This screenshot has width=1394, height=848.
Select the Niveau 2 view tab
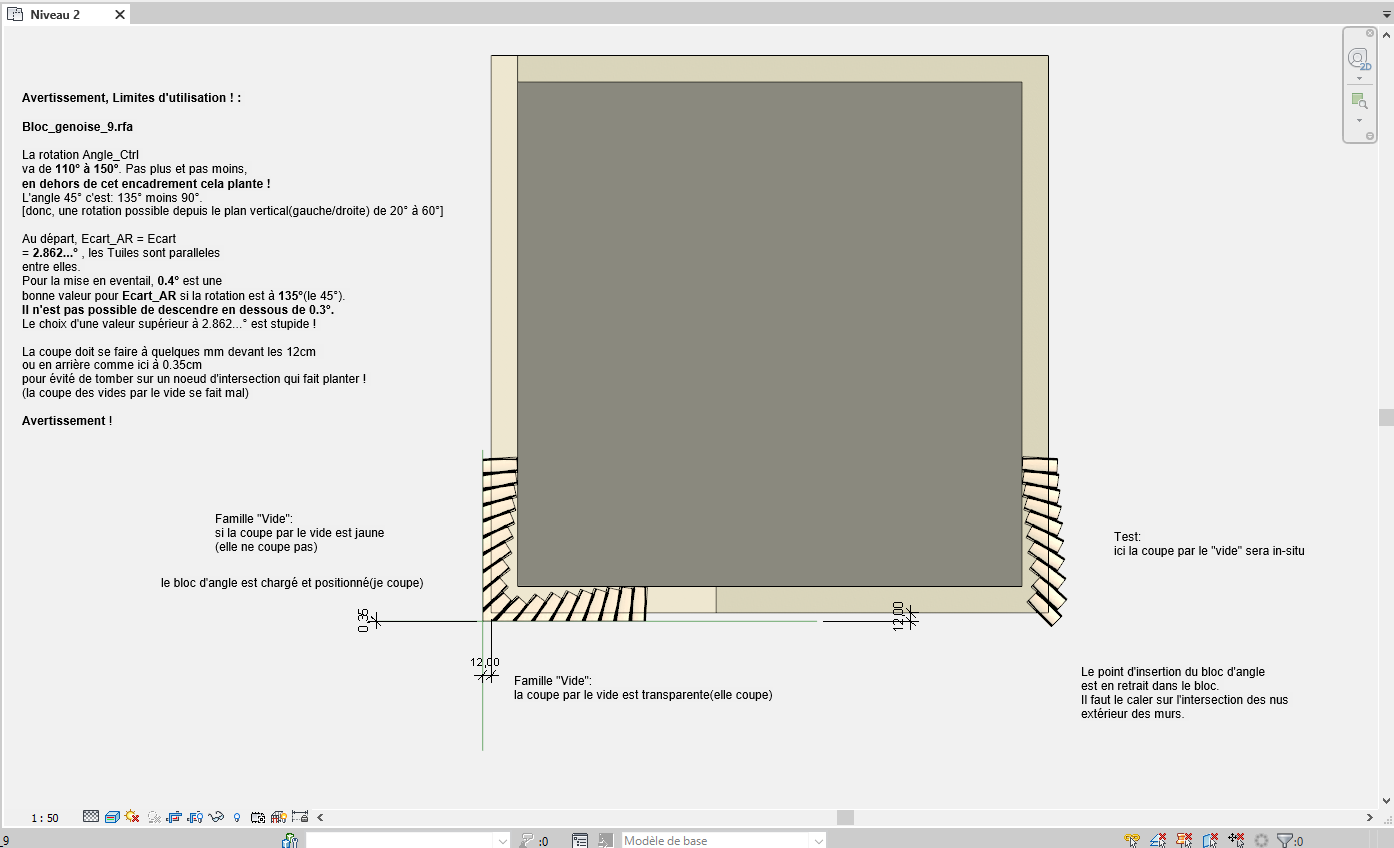[x=55, y=15]
